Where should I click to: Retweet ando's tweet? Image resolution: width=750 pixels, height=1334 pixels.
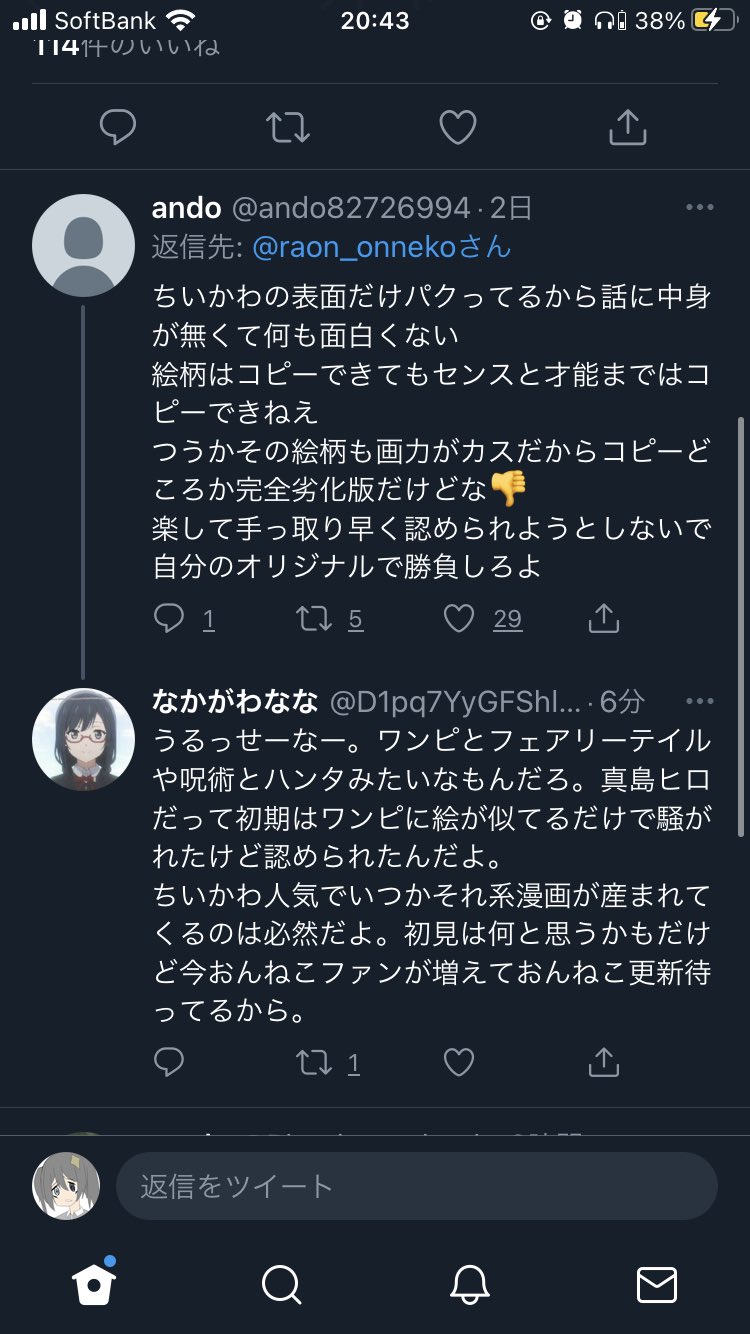pos(315,620)
